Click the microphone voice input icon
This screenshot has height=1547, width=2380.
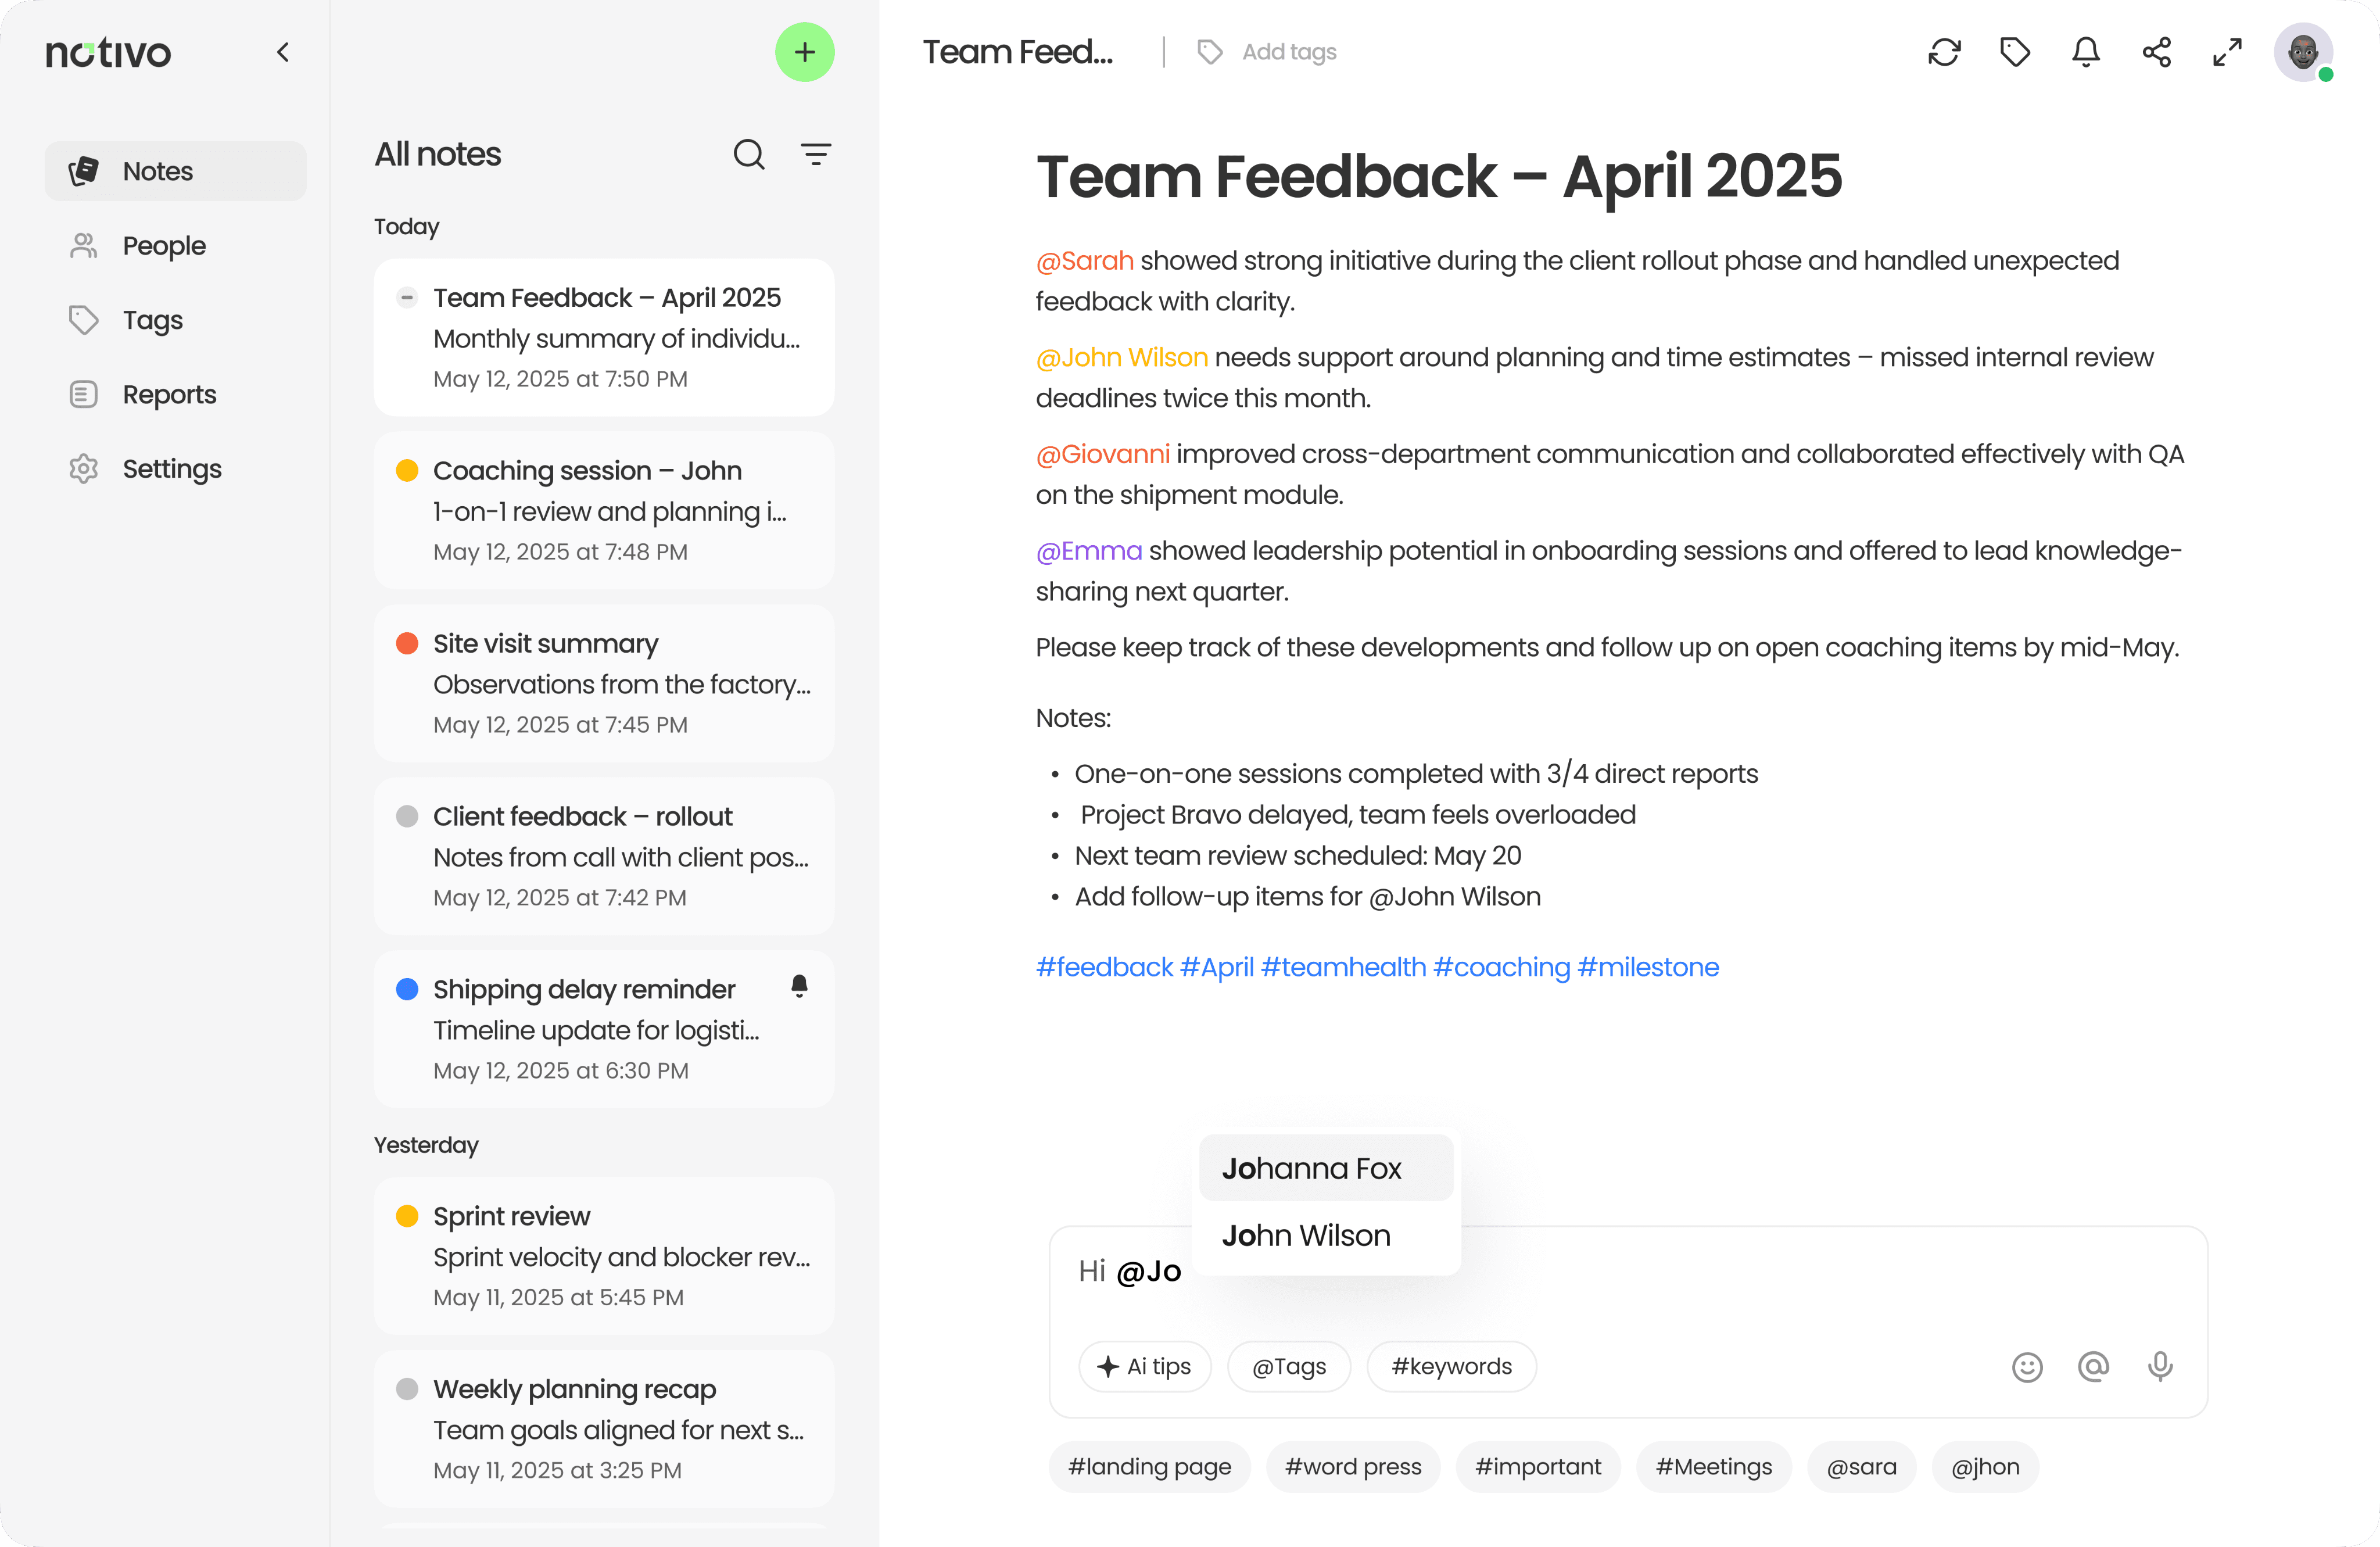click(2160, 1366)
